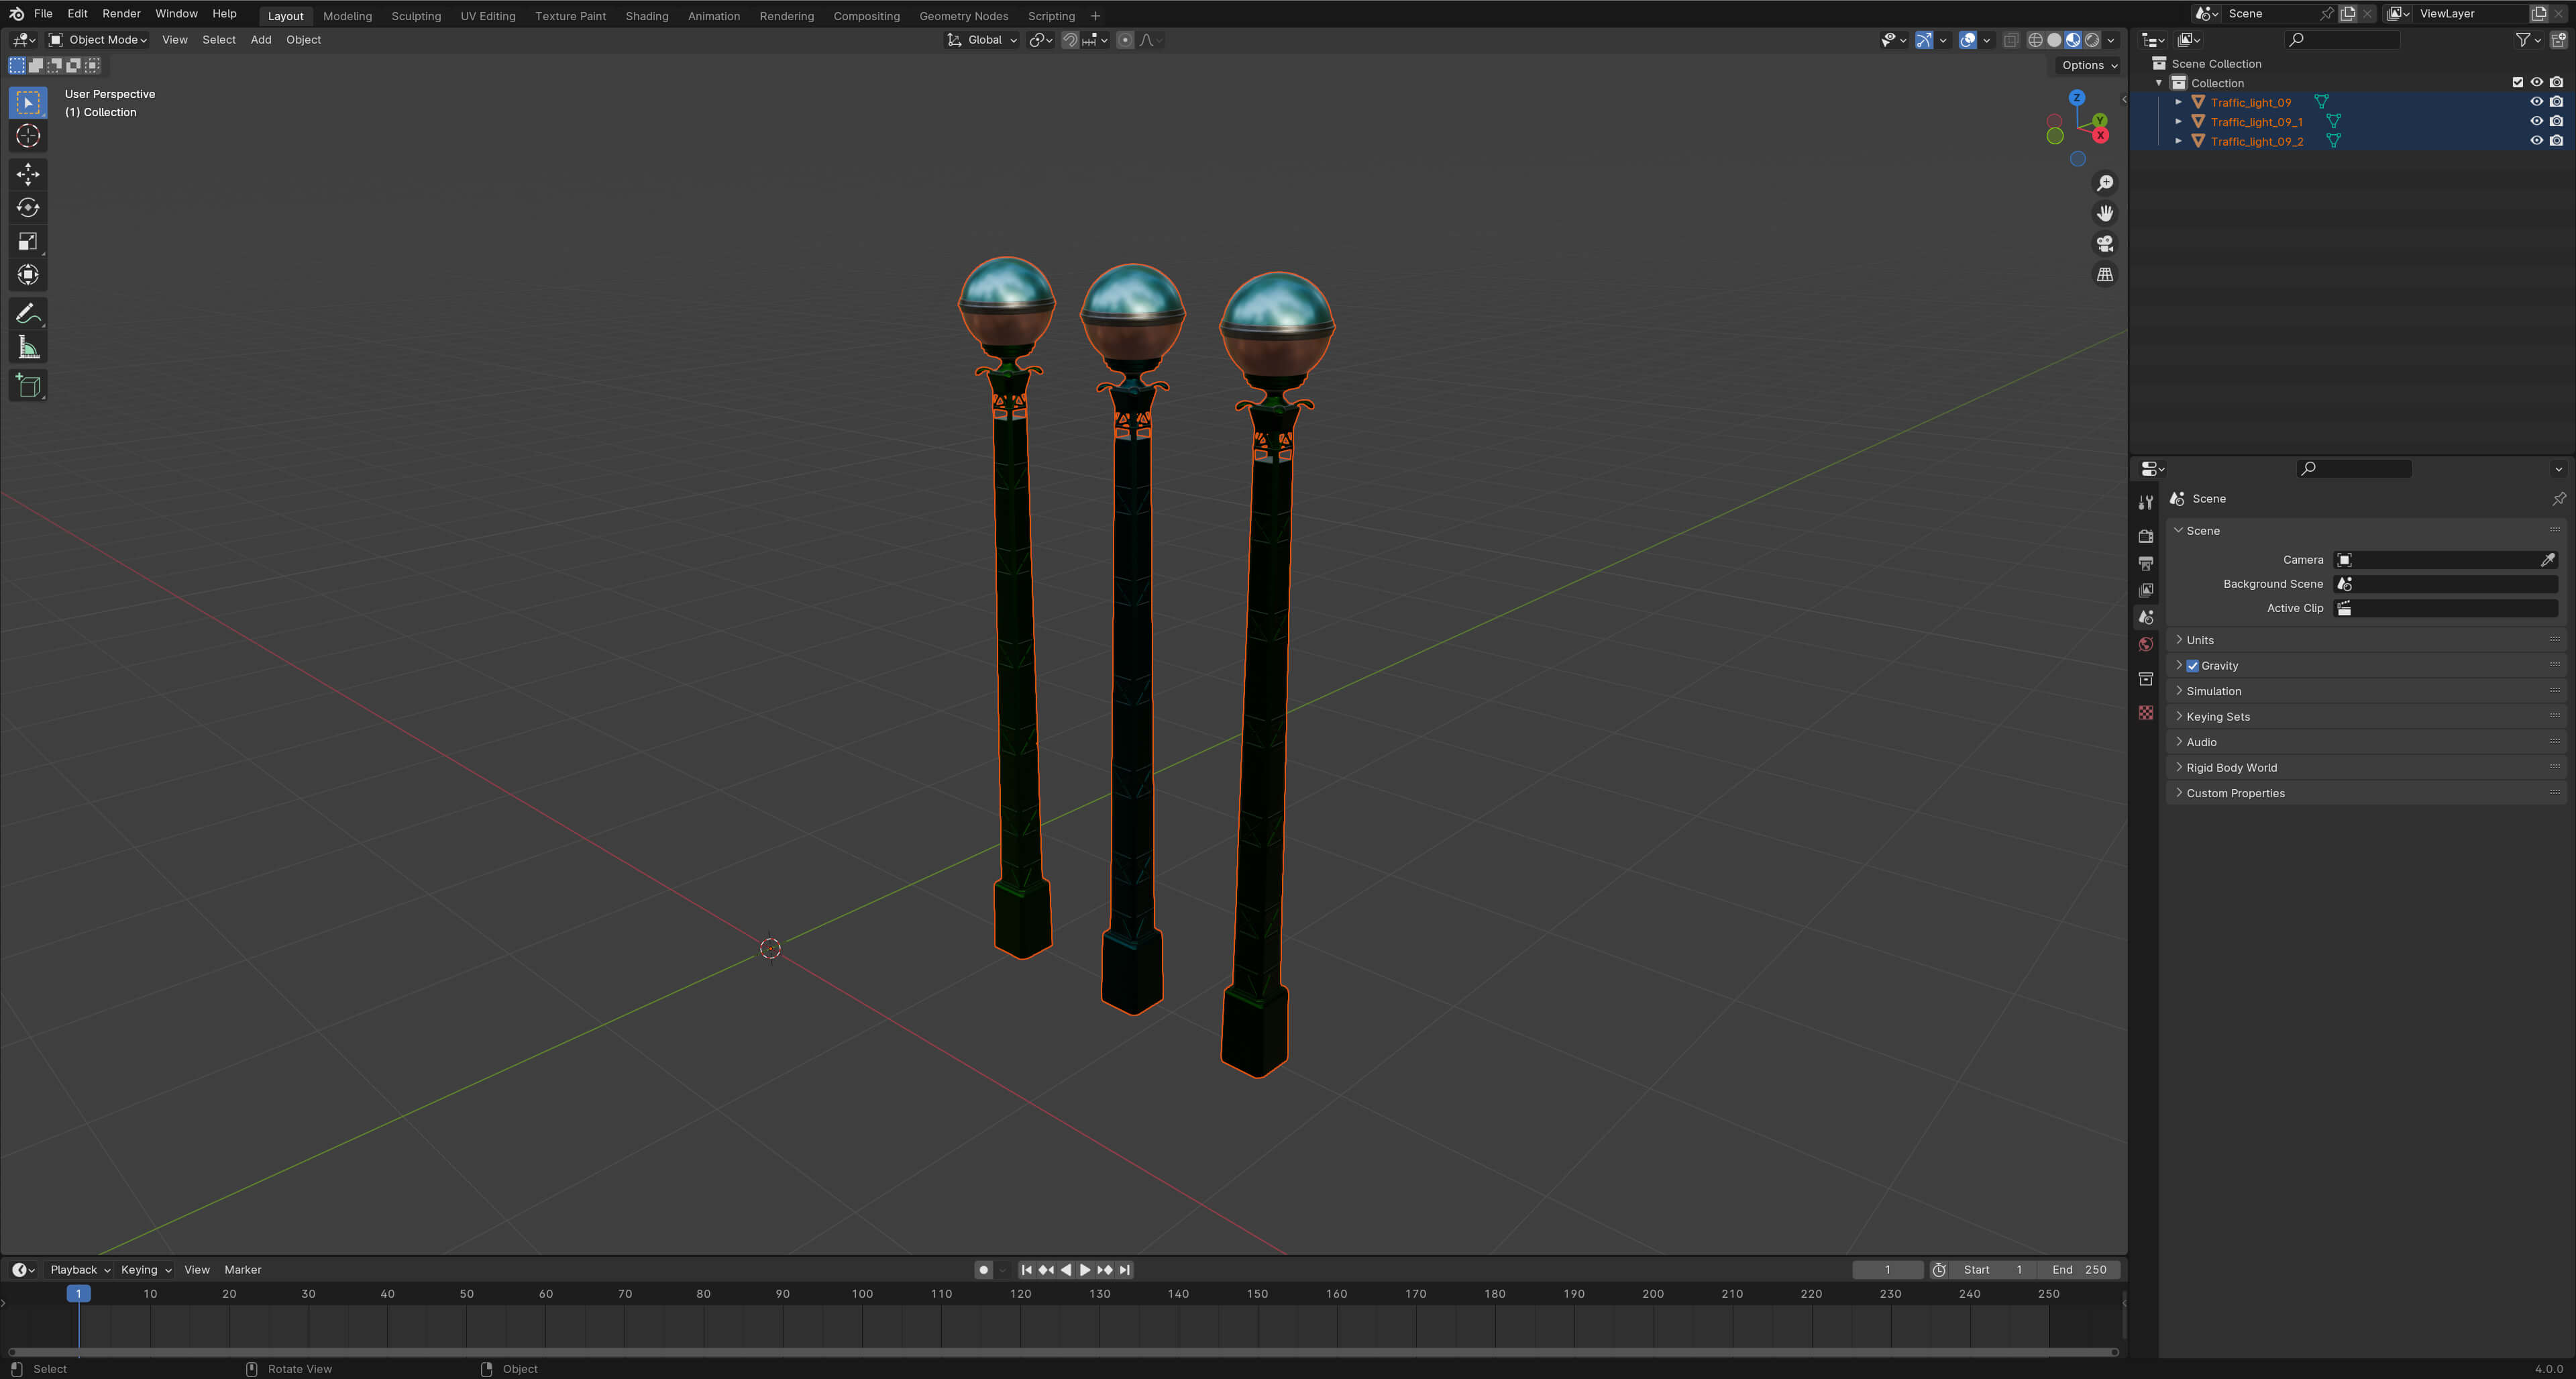2576x1379 pixels.
Task: Hide Traffic_light_09_1 in viewport
Action: click(2536, 122)
